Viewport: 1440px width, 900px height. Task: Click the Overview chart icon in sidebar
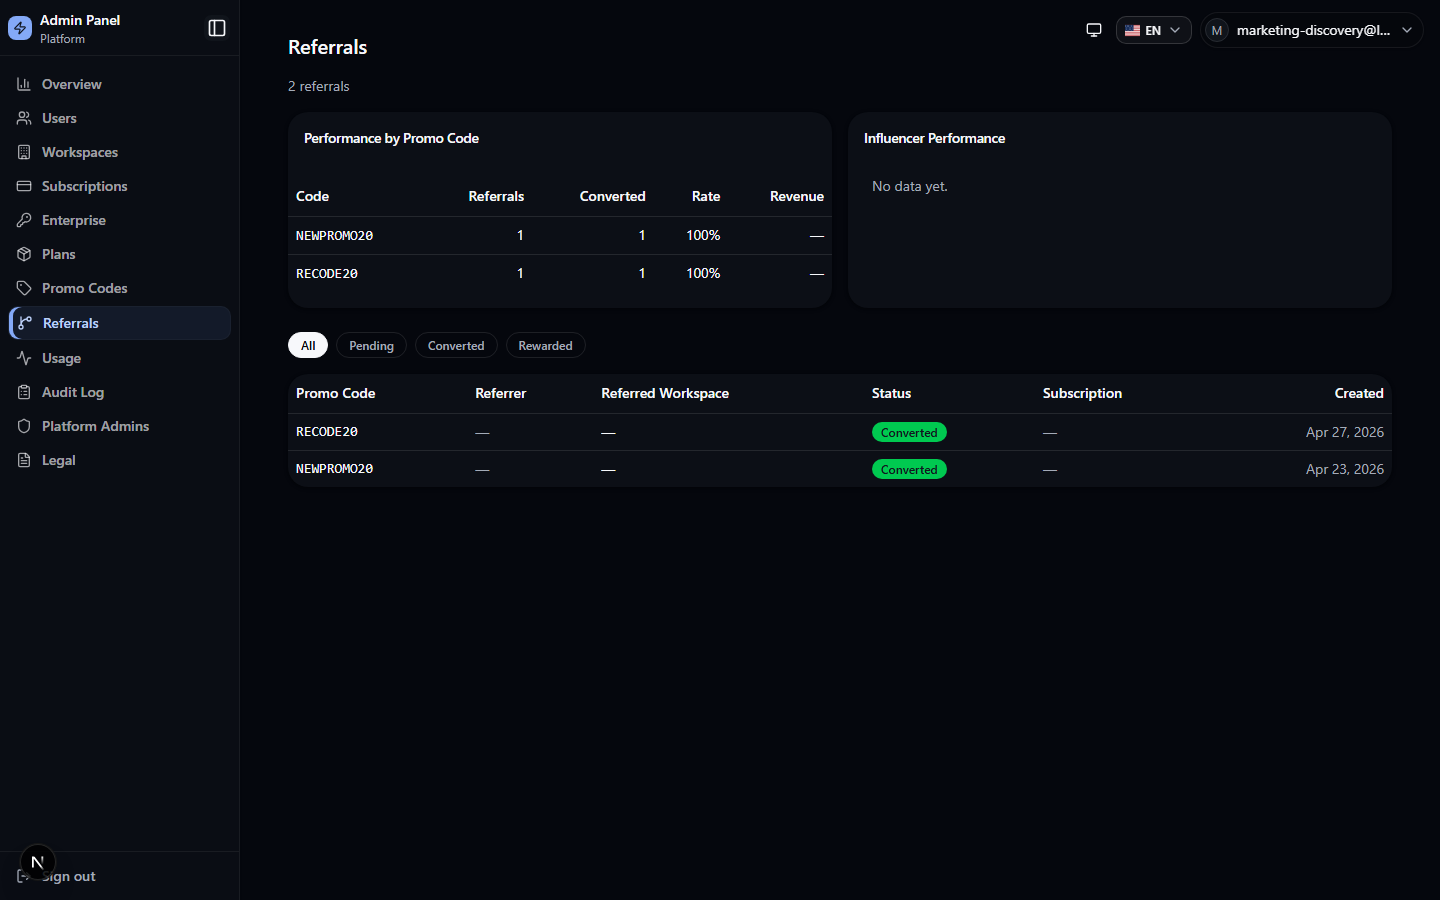point(24,84)
